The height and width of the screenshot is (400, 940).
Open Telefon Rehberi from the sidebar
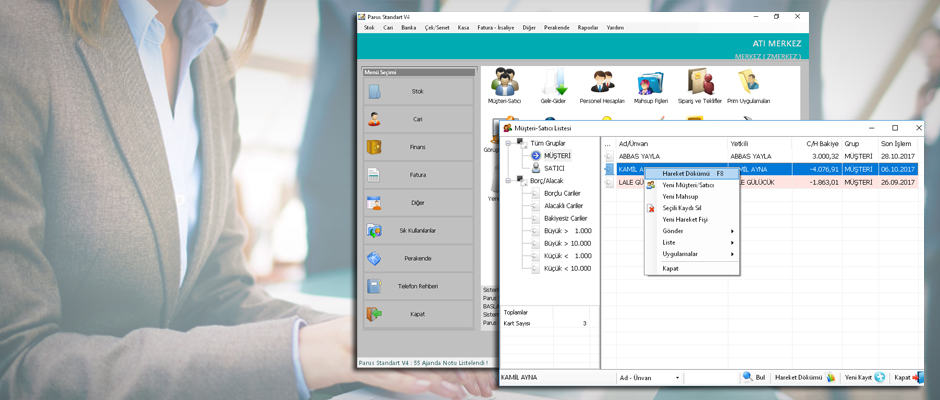418,286
